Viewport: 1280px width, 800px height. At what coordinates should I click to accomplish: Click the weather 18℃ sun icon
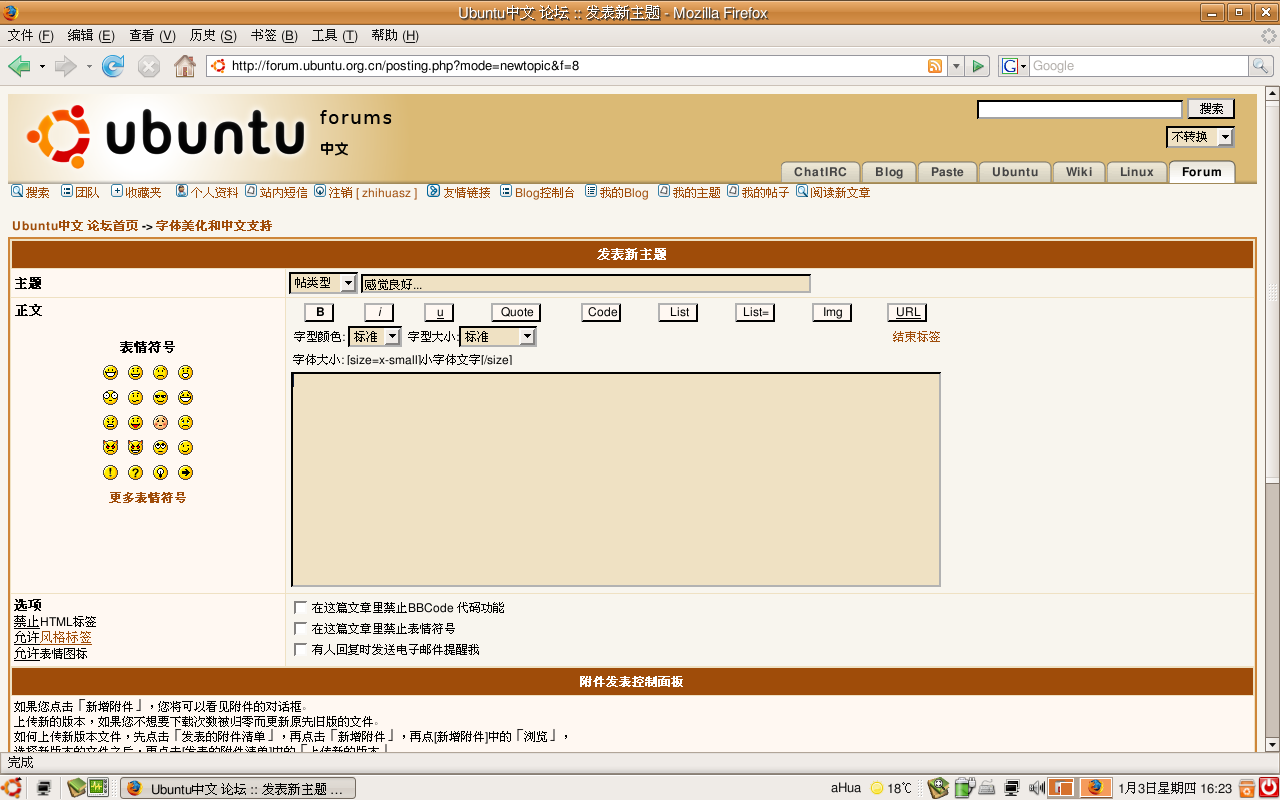tap(877, 788)
